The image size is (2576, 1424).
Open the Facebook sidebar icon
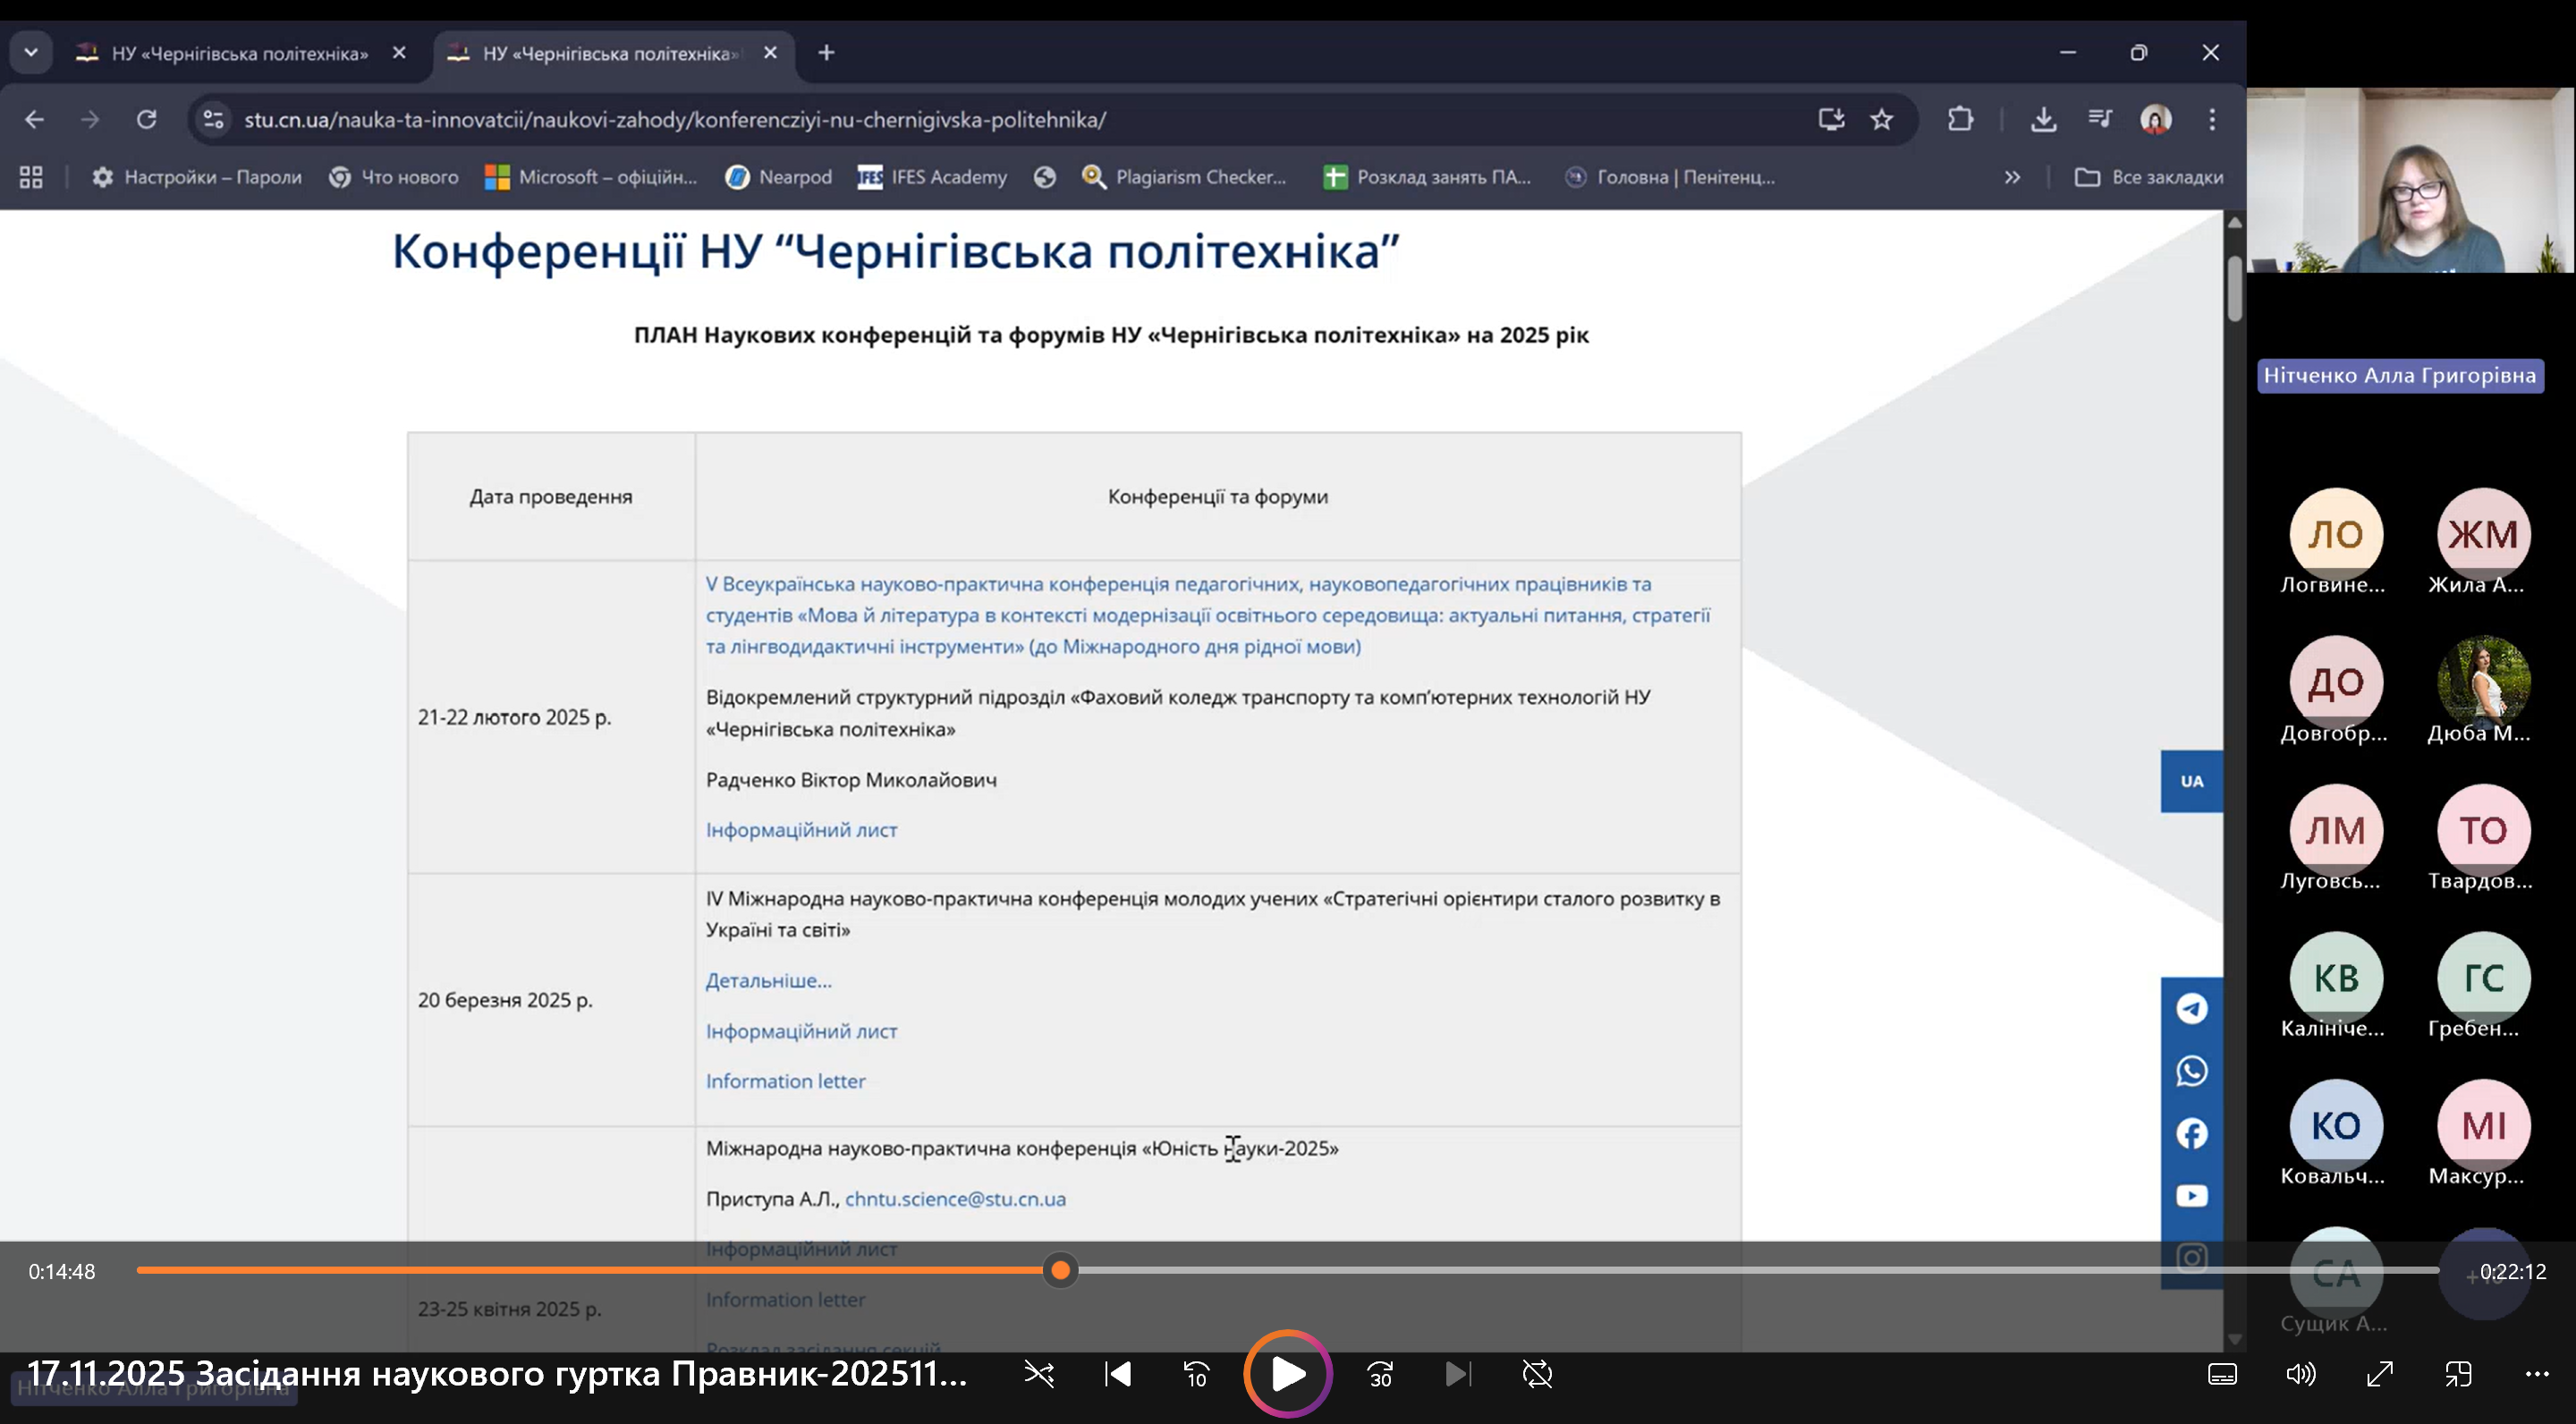click(x=2191, y=1133)
